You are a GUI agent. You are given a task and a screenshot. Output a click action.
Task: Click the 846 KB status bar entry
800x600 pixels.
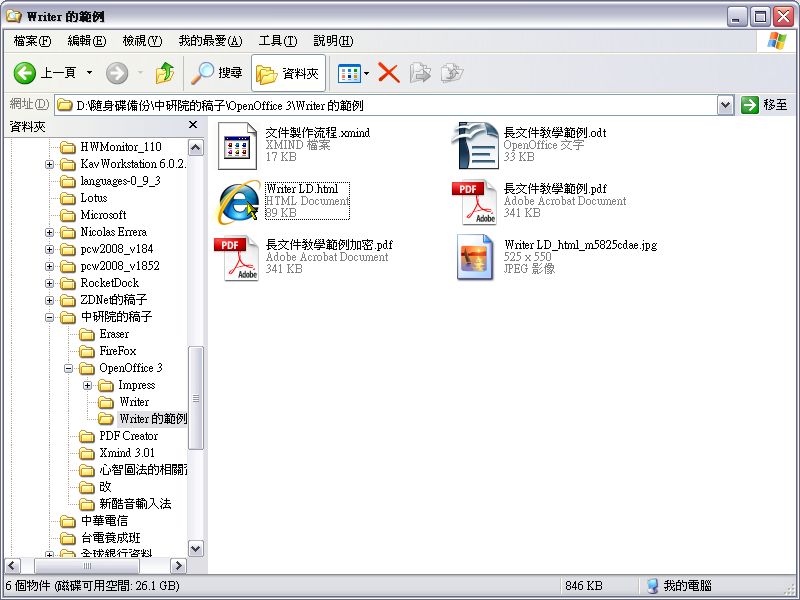584,586
